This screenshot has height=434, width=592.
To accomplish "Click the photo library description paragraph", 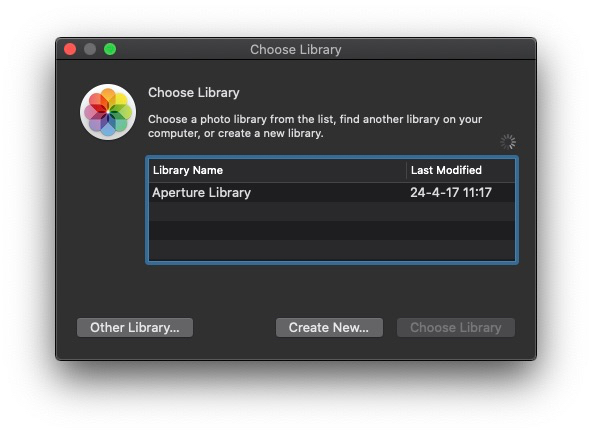I will click(315, 126).
